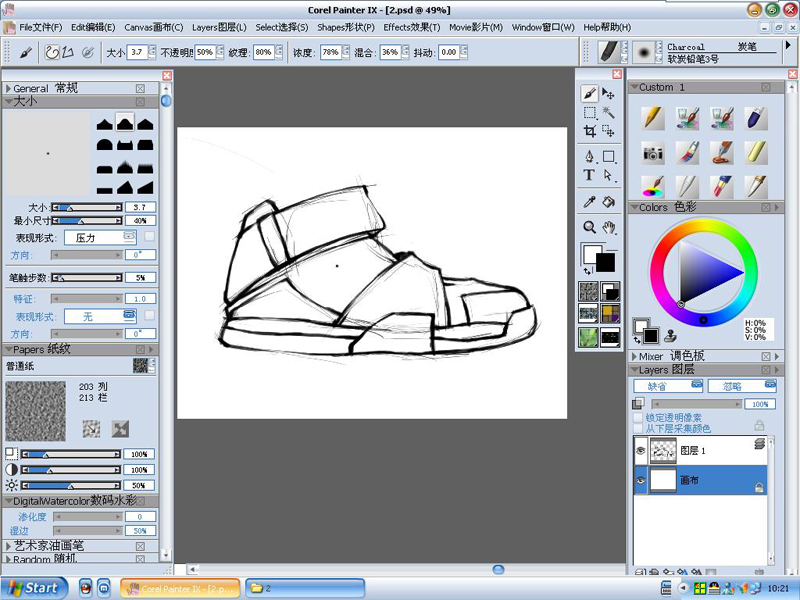Click the Windows Start button

34,588
